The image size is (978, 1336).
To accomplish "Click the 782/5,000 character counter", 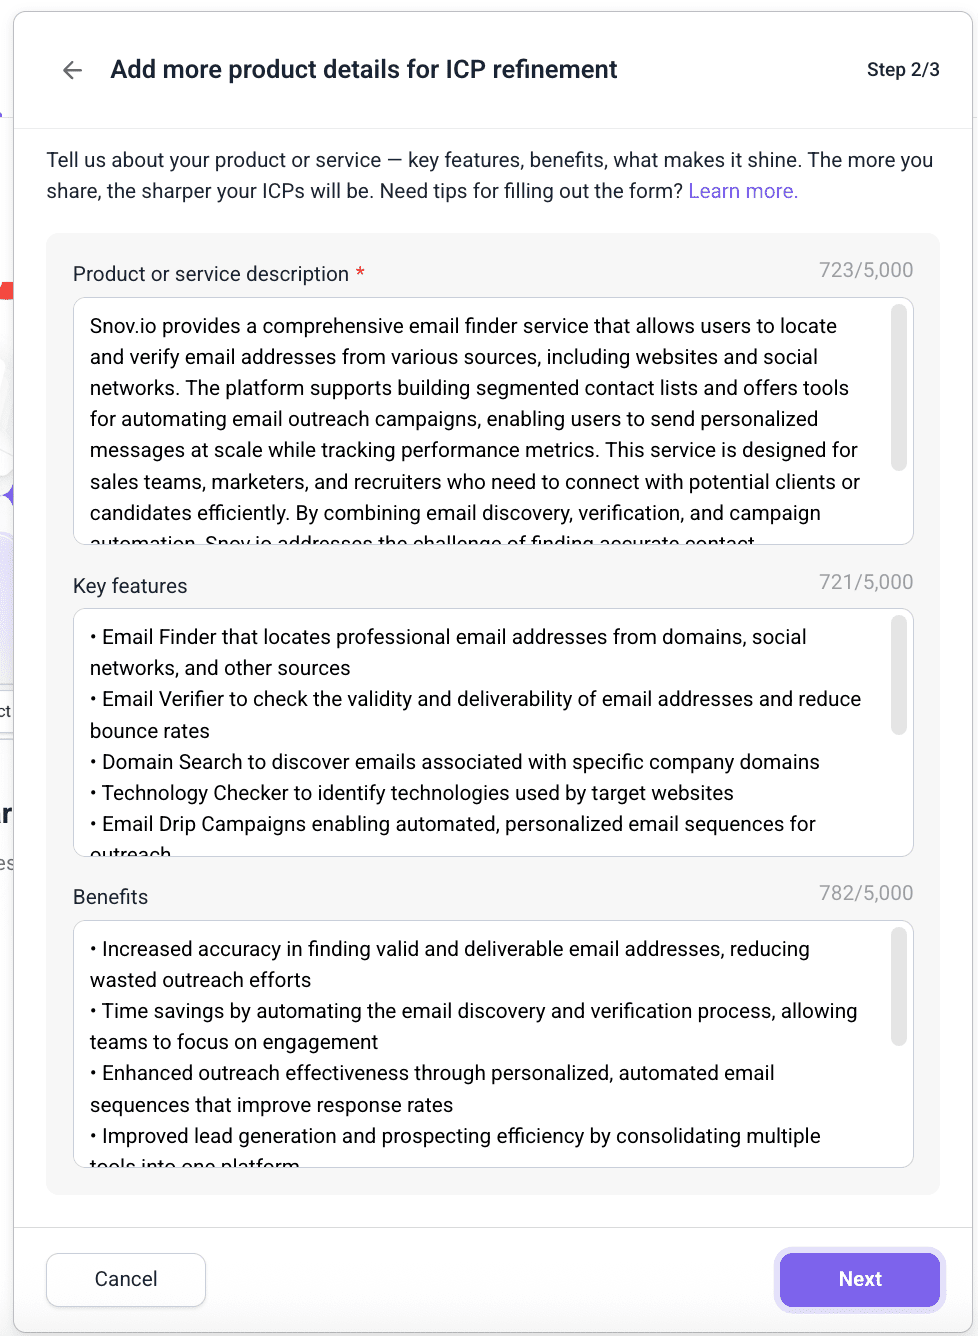I will 865,893.
